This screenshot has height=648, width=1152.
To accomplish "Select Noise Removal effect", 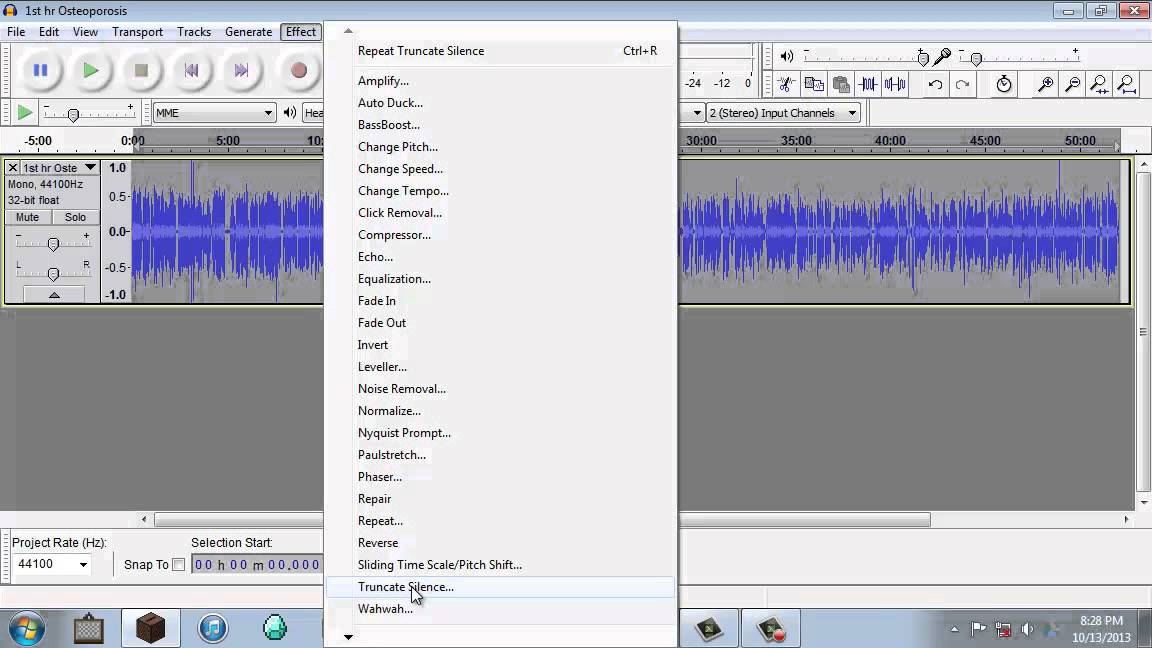I will click(x=500, y=389).
